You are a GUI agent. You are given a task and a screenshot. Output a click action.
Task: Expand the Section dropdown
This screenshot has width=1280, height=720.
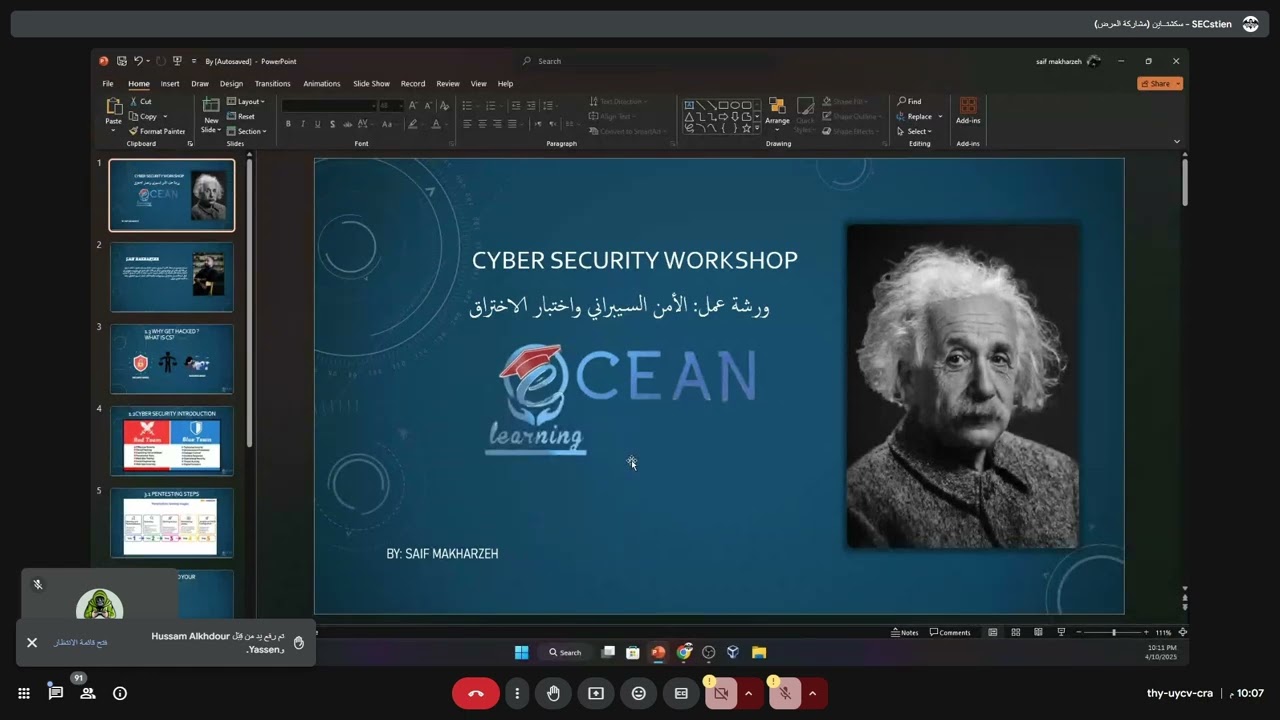tap(247, 131)
